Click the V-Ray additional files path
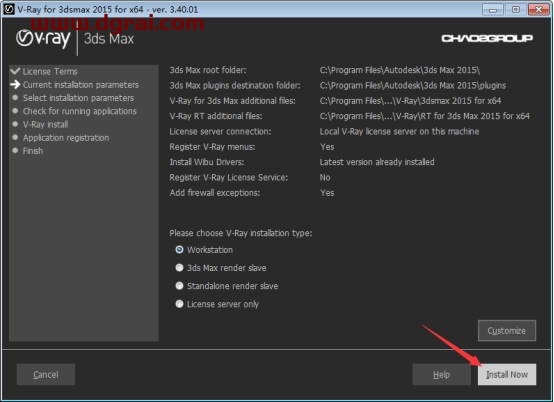 pos(410,101)
